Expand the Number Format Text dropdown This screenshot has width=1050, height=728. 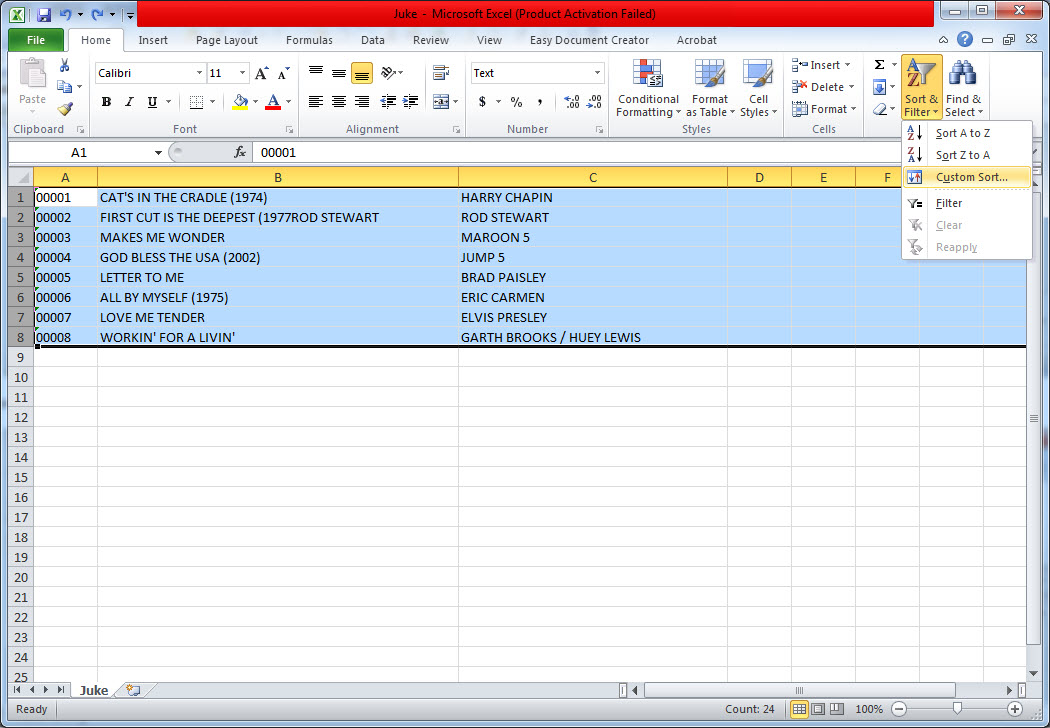598,73
